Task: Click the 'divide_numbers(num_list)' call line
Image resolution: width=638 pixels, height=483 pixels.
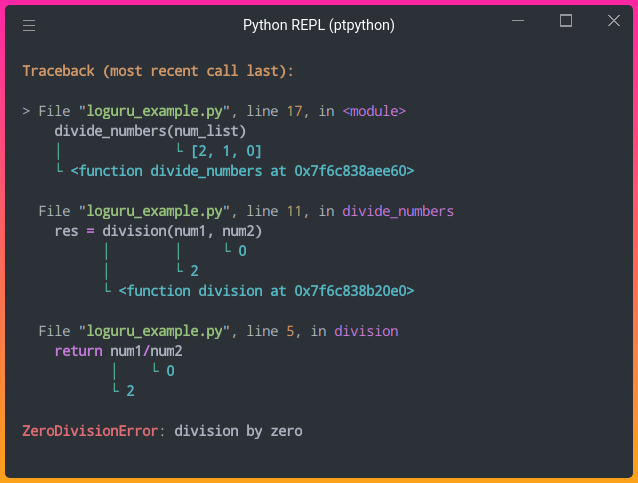Action: pyautogui.click(x=150, y=131)
